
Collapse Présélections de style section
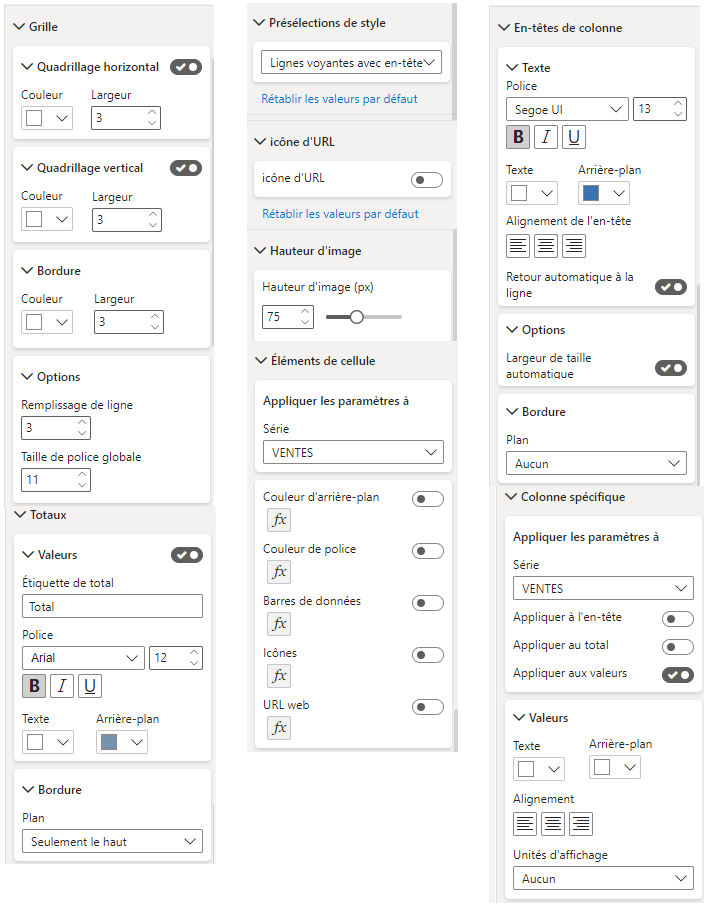[x=260, y=22]
